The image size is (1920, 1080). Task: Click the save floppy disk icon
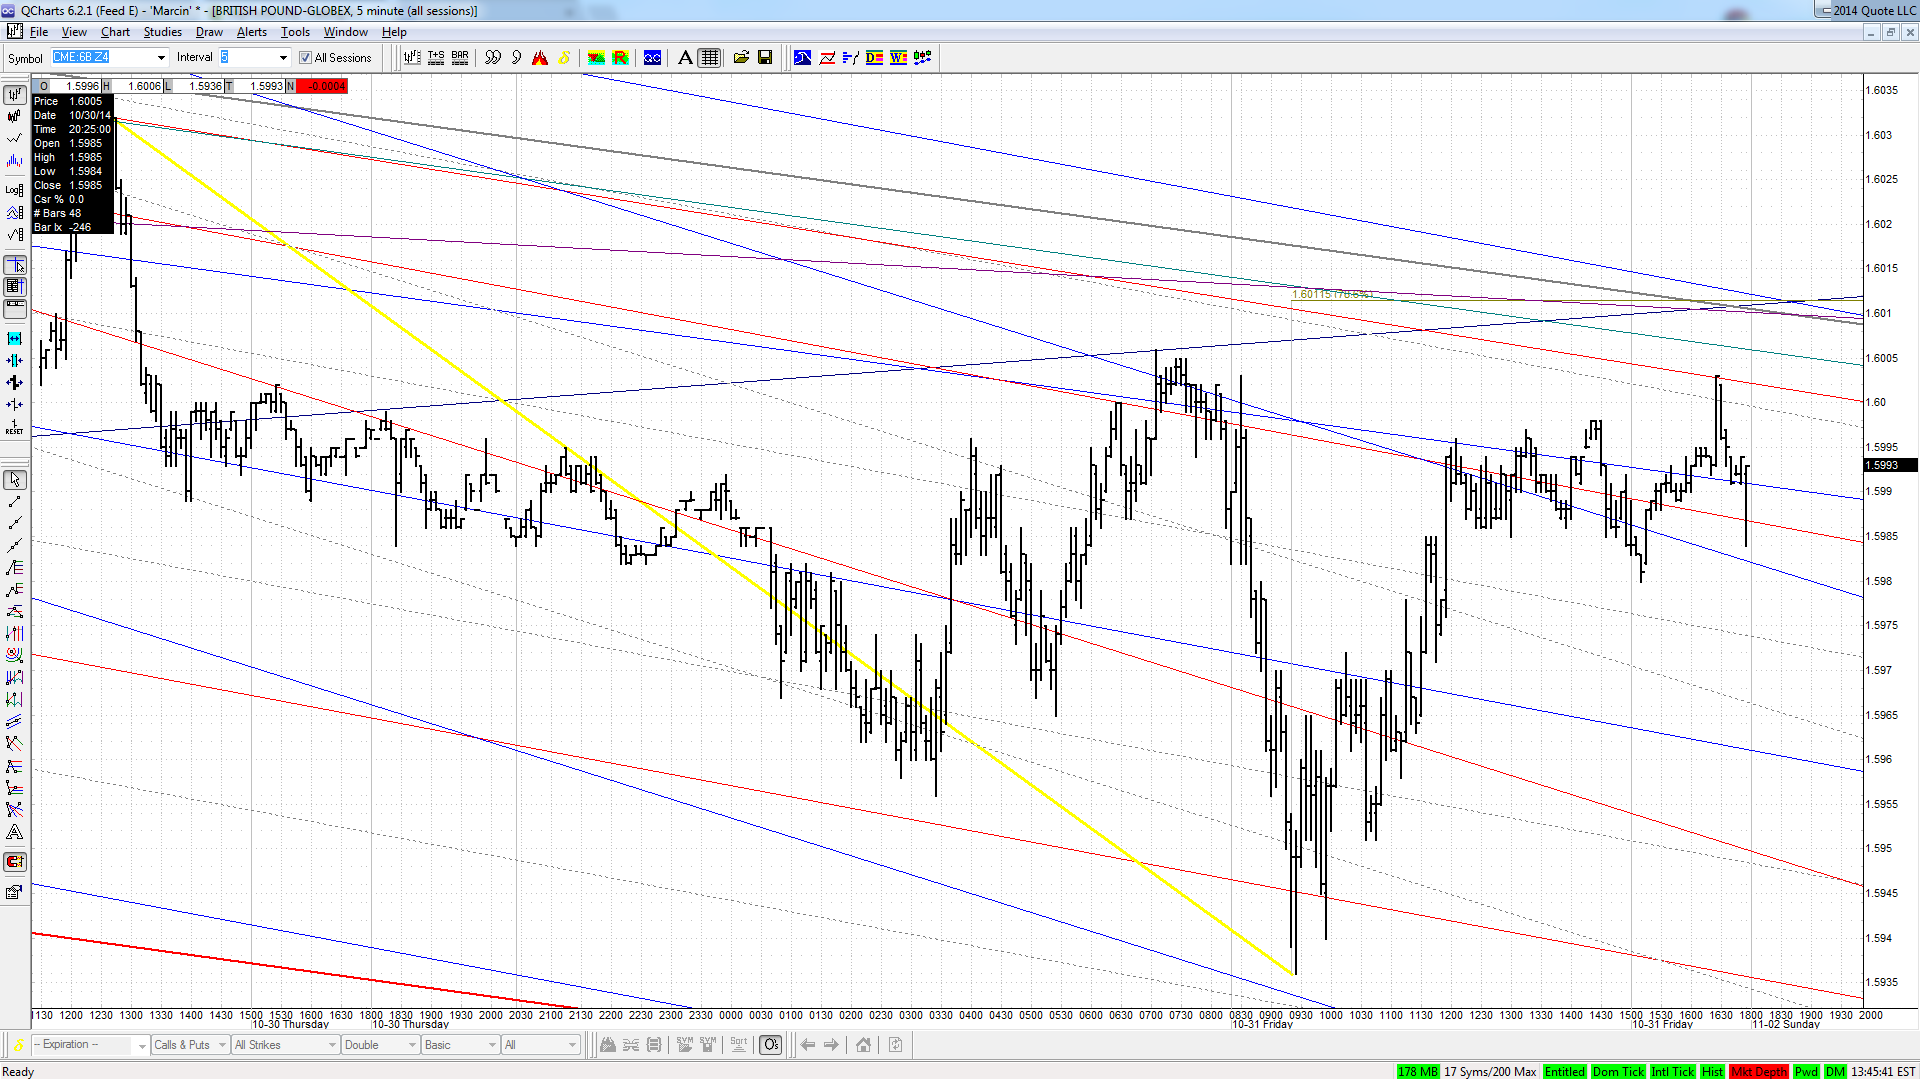[765, 58]
